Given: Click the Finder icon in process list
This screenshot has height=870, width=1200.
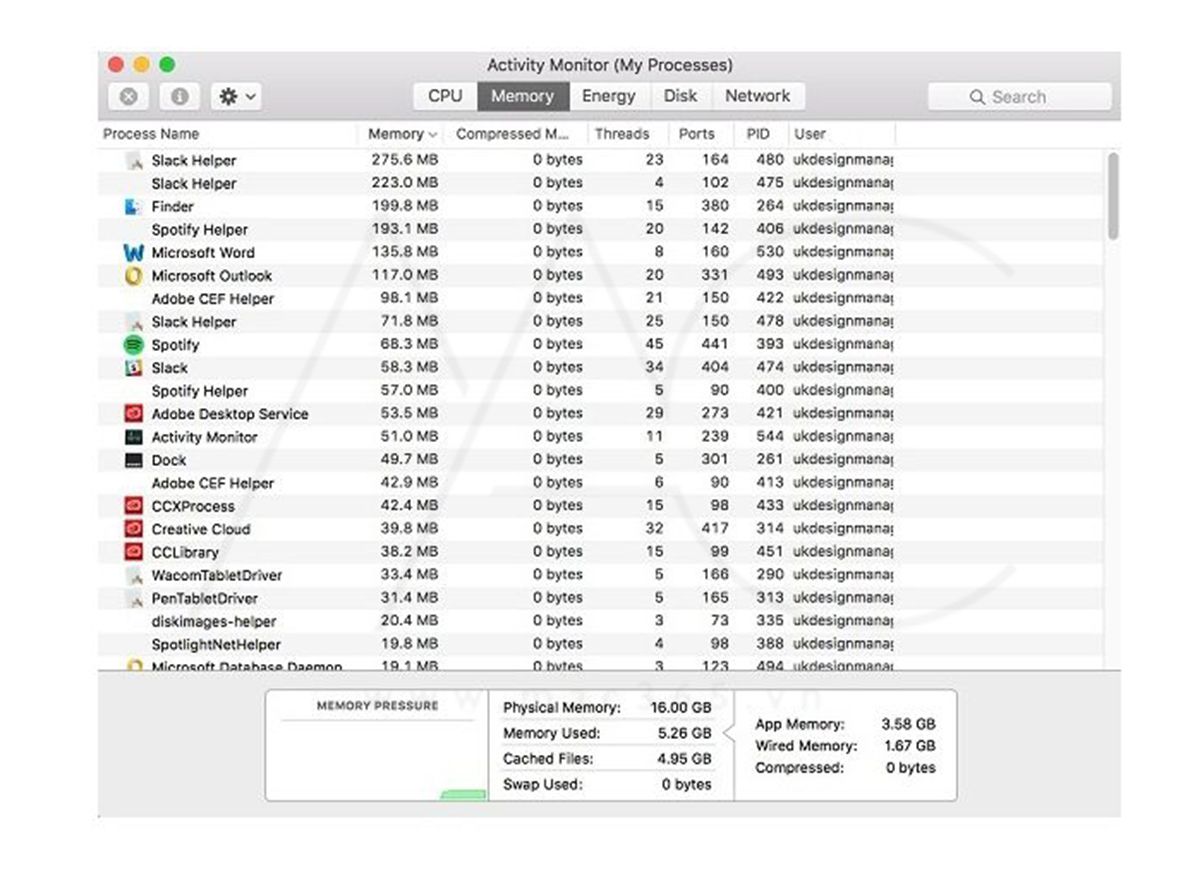Looking at the screenshot, I should (x=134, y=207).
